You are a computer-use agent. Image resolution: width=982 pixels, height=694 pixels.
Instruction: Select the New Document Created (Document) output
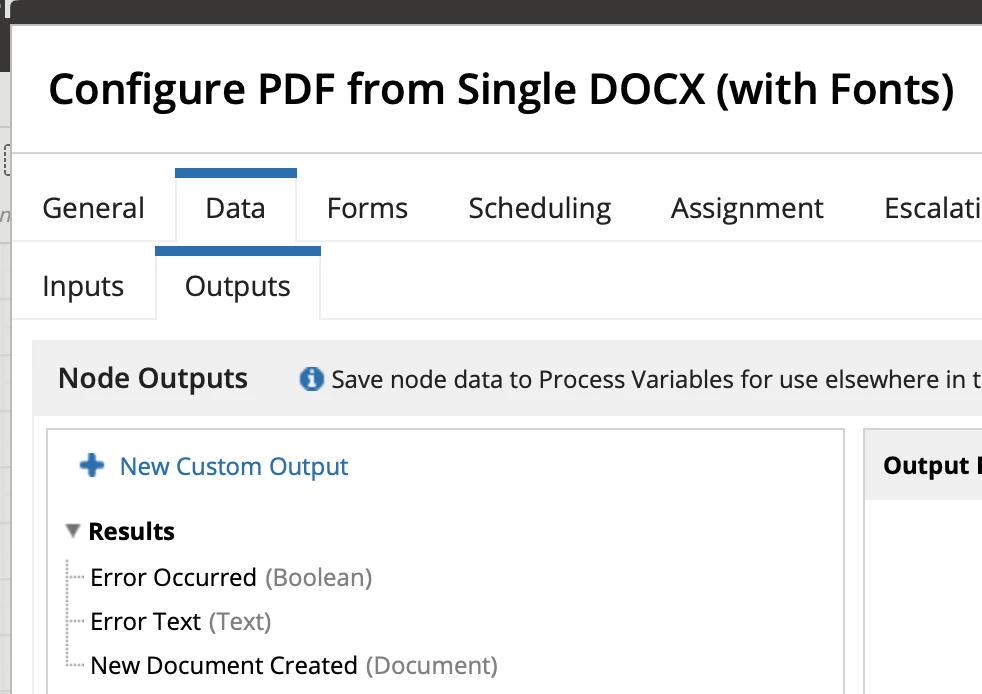click(x=294, y=665)
